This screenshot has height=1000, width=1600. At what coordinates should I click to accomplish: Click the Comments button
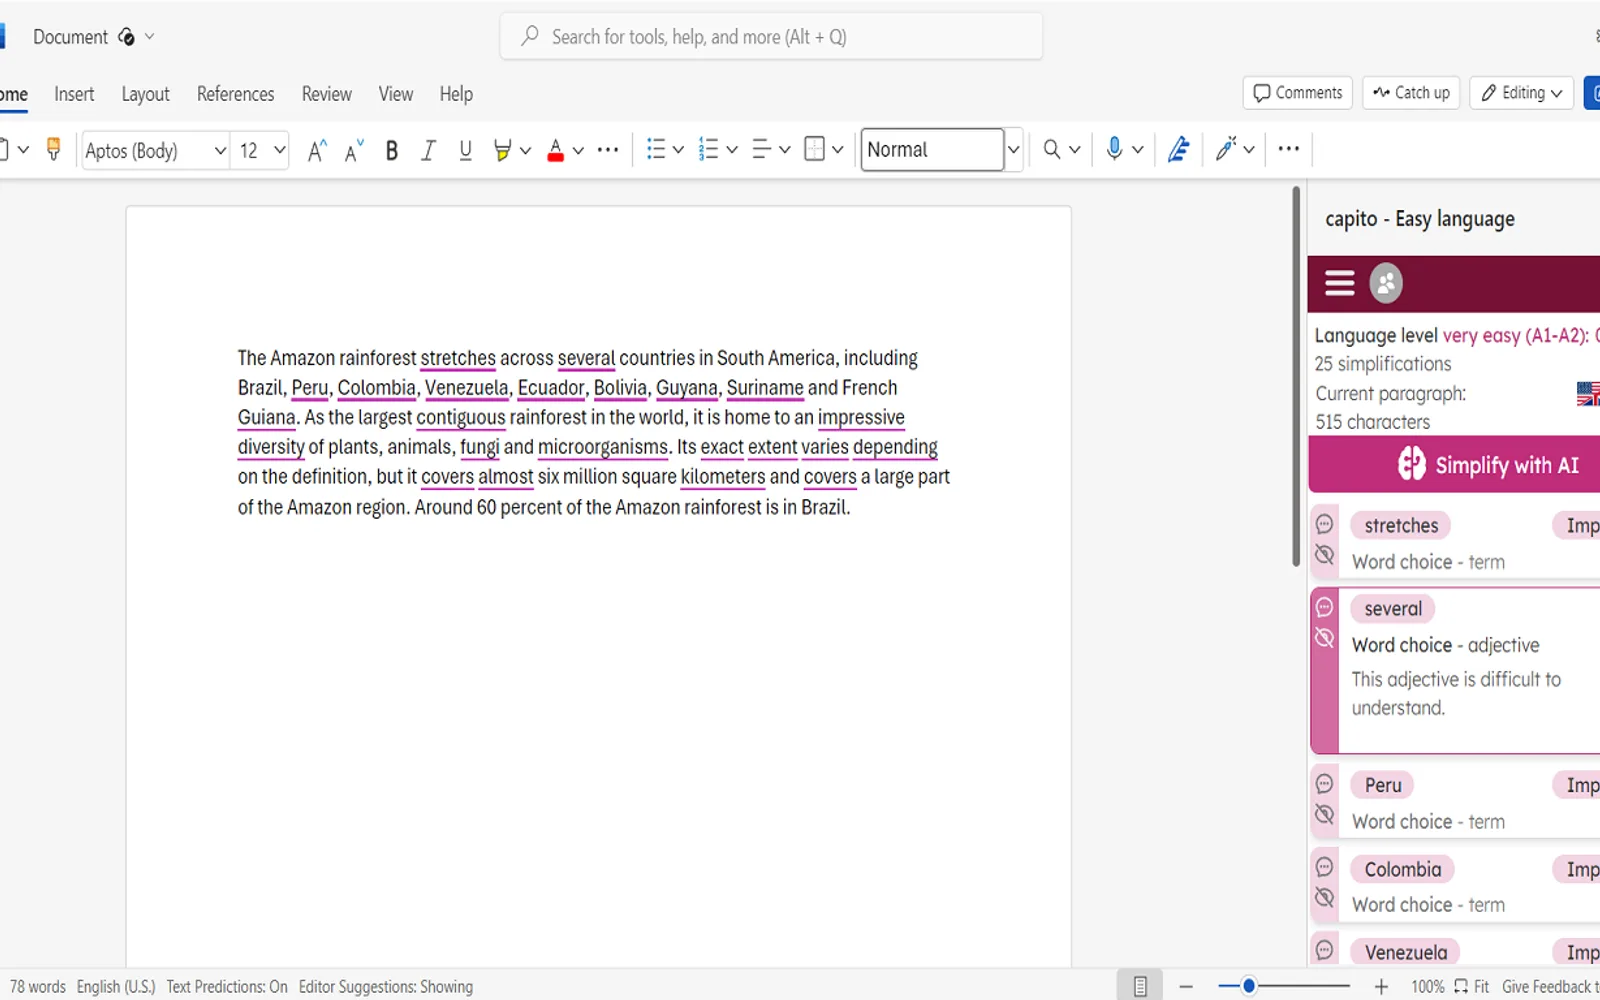pyautogui.click(x=1298, y=93)
